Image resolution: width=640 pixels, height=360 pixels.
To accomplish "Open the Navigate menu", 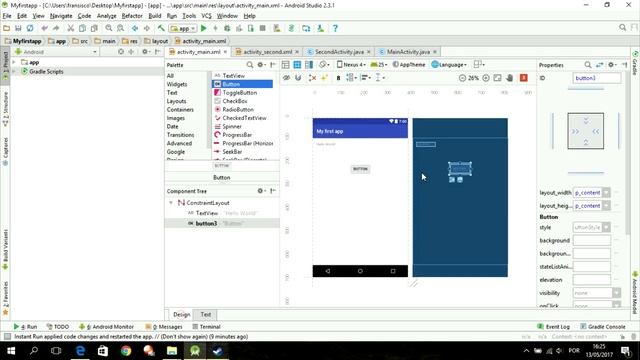I will coord(61,16).
